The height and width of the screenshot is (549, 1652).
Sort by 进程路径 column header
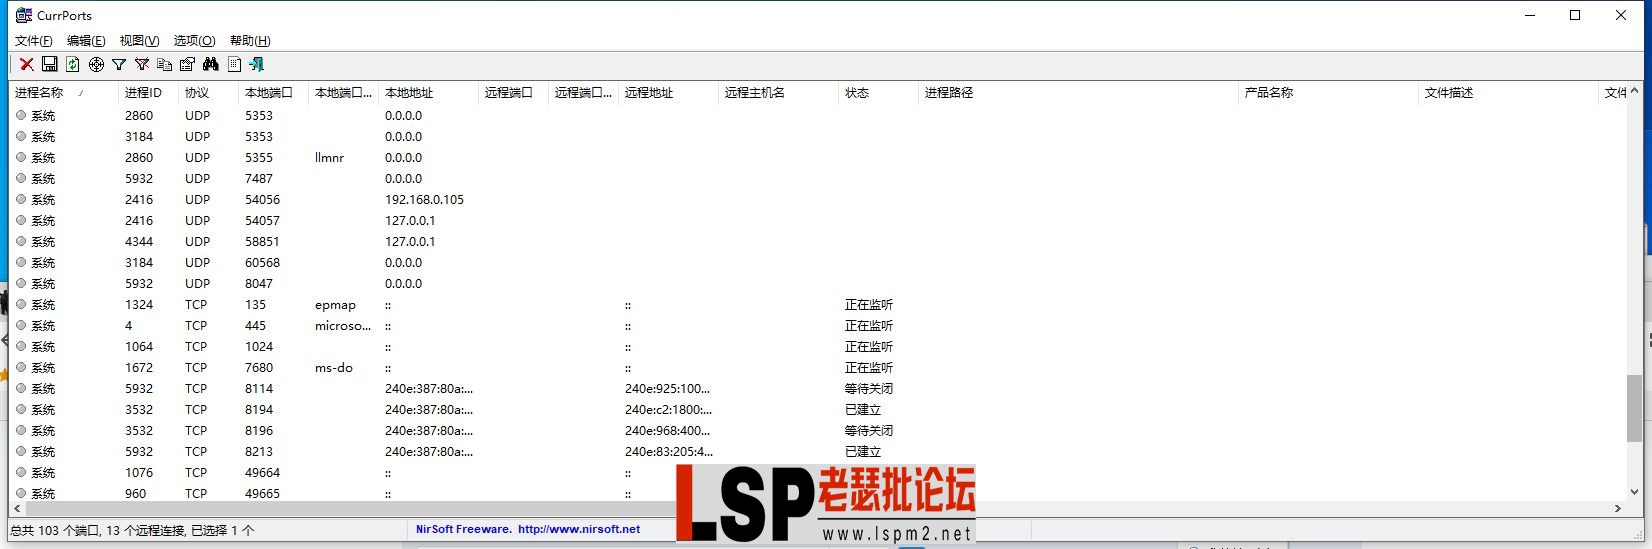click(1078, 92)
